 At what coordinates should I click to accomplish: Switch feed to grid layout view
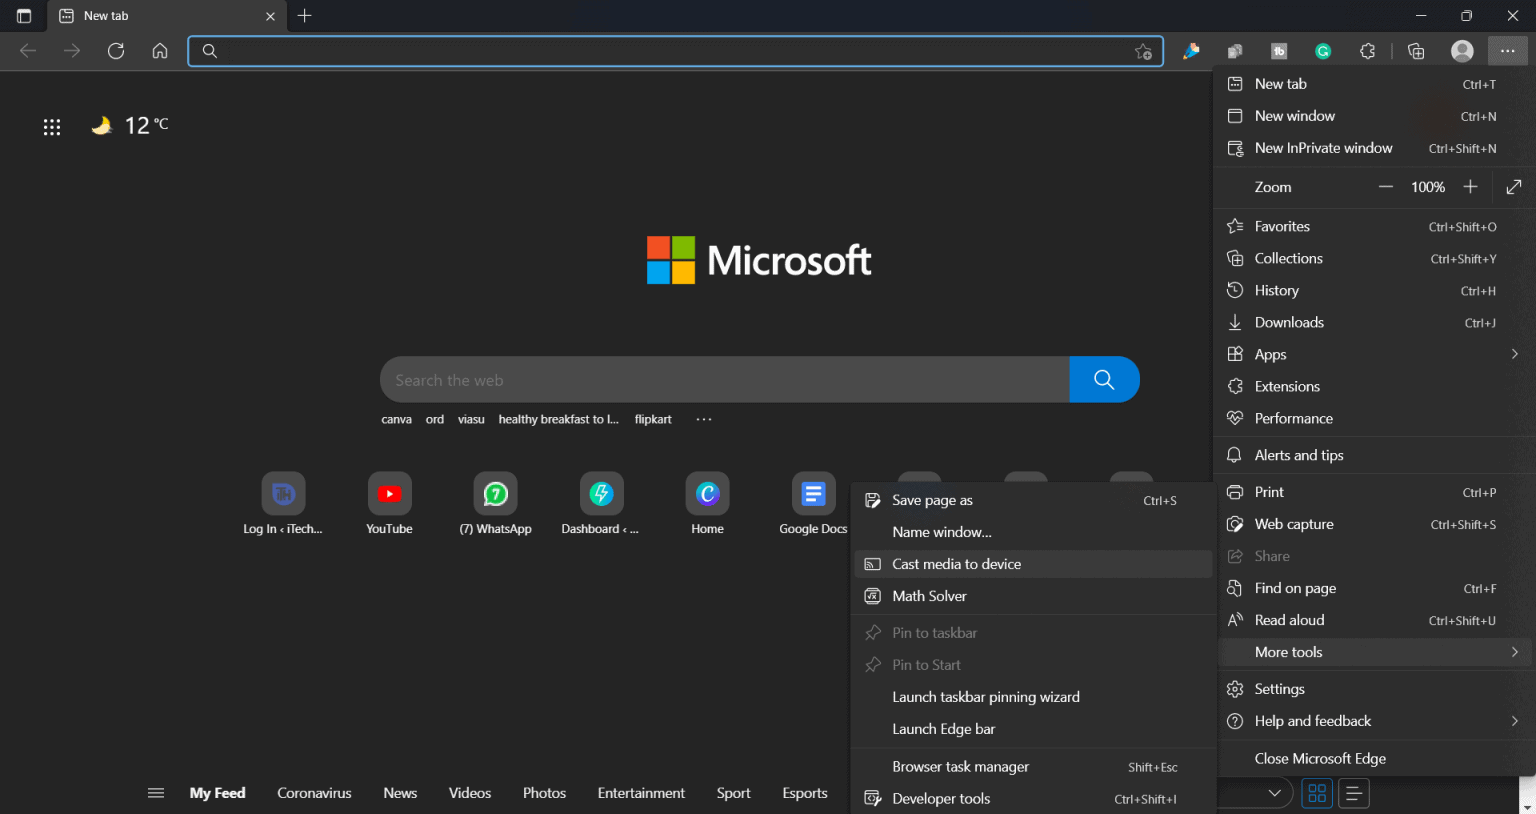pos(1316,793)
